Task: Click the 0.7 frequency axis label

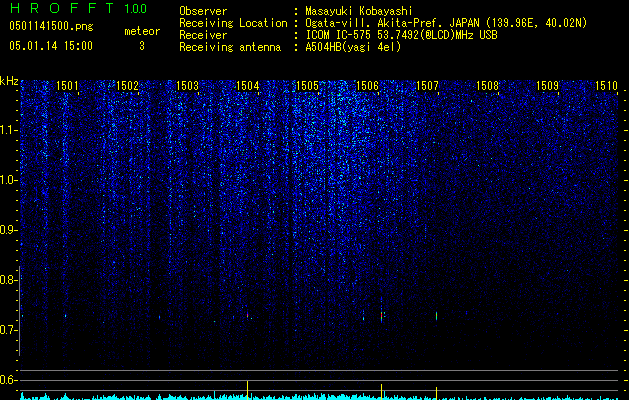Action: [x=7, y=330]
